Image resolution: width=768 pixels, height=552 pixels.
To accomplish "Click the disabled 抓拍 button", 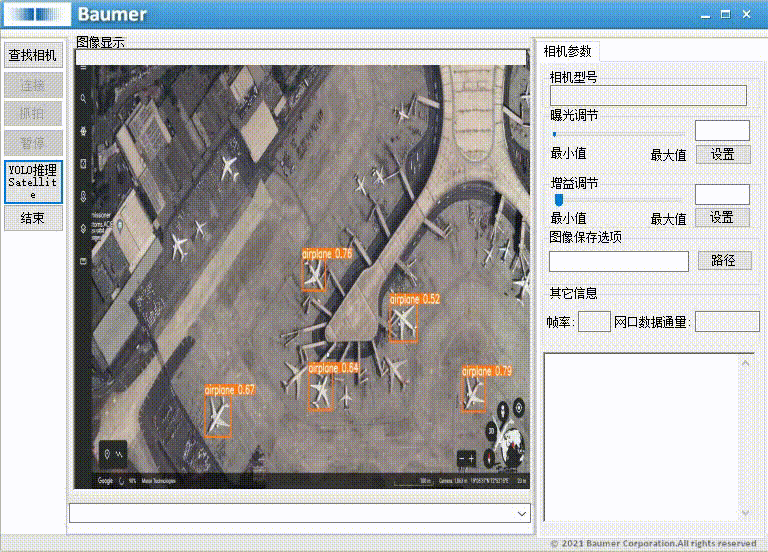I will 33,114.
